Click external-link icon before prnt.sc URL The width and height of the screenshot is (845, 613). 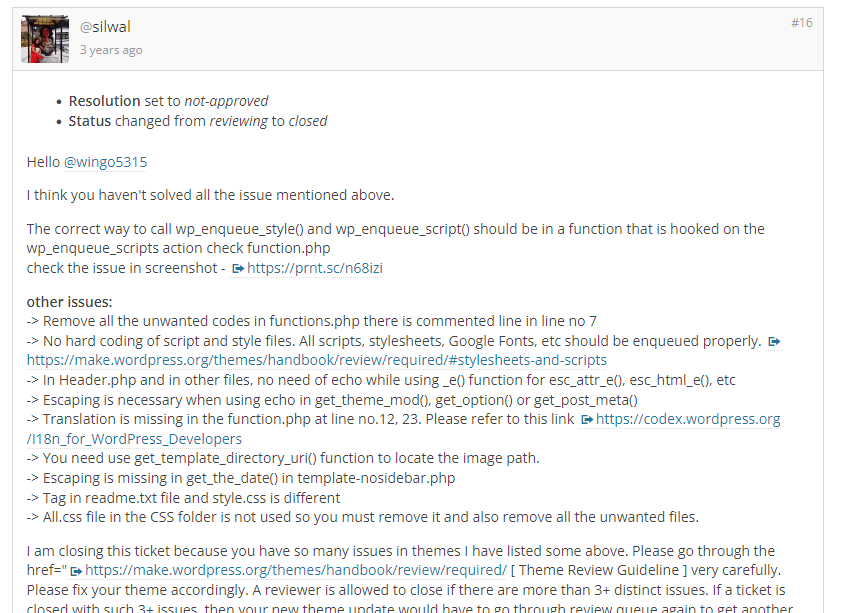pyautogui.click(x=238, y=268)
